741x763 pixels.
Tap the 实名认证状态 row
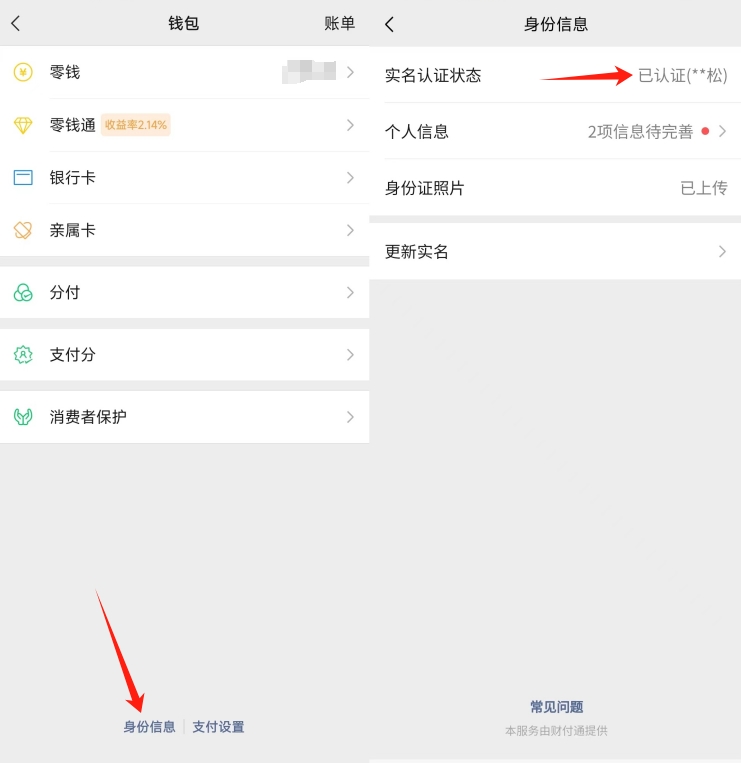[x=555, y=75]
